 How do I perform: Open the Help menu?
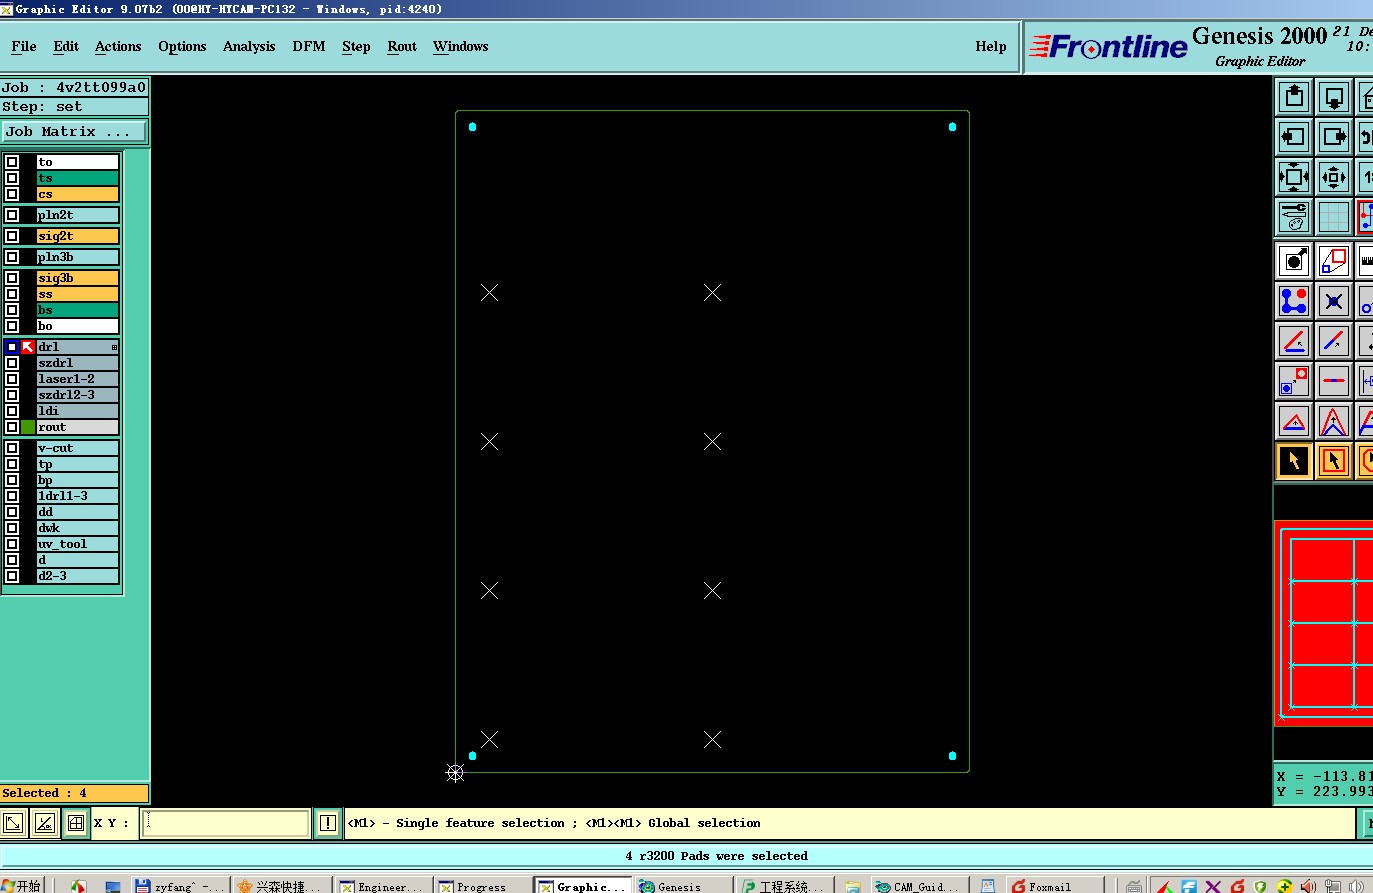[991, 46]
